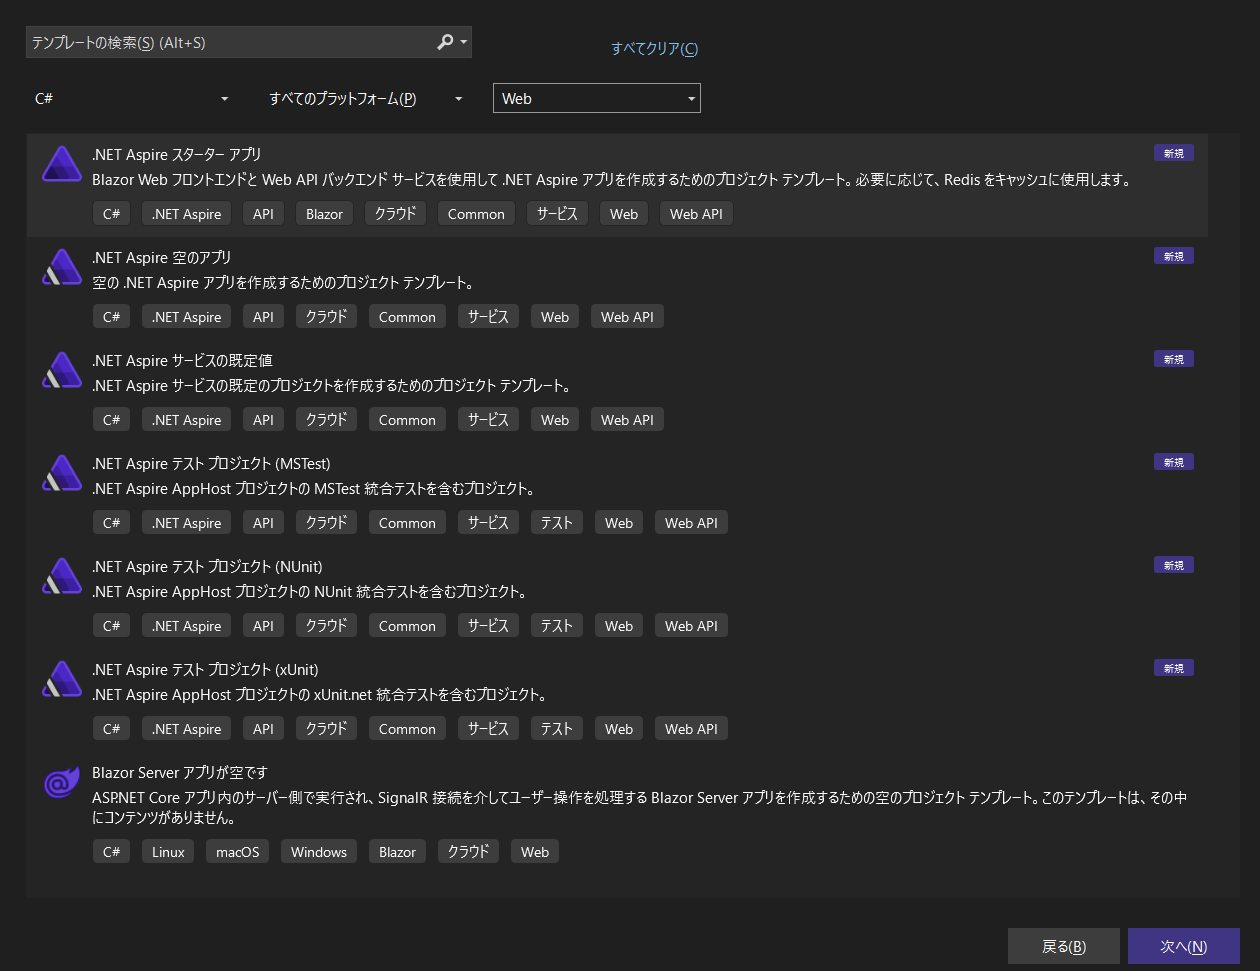Click the 次へ button
This screenshot has width=1260, height=971.
point(1184,946)
